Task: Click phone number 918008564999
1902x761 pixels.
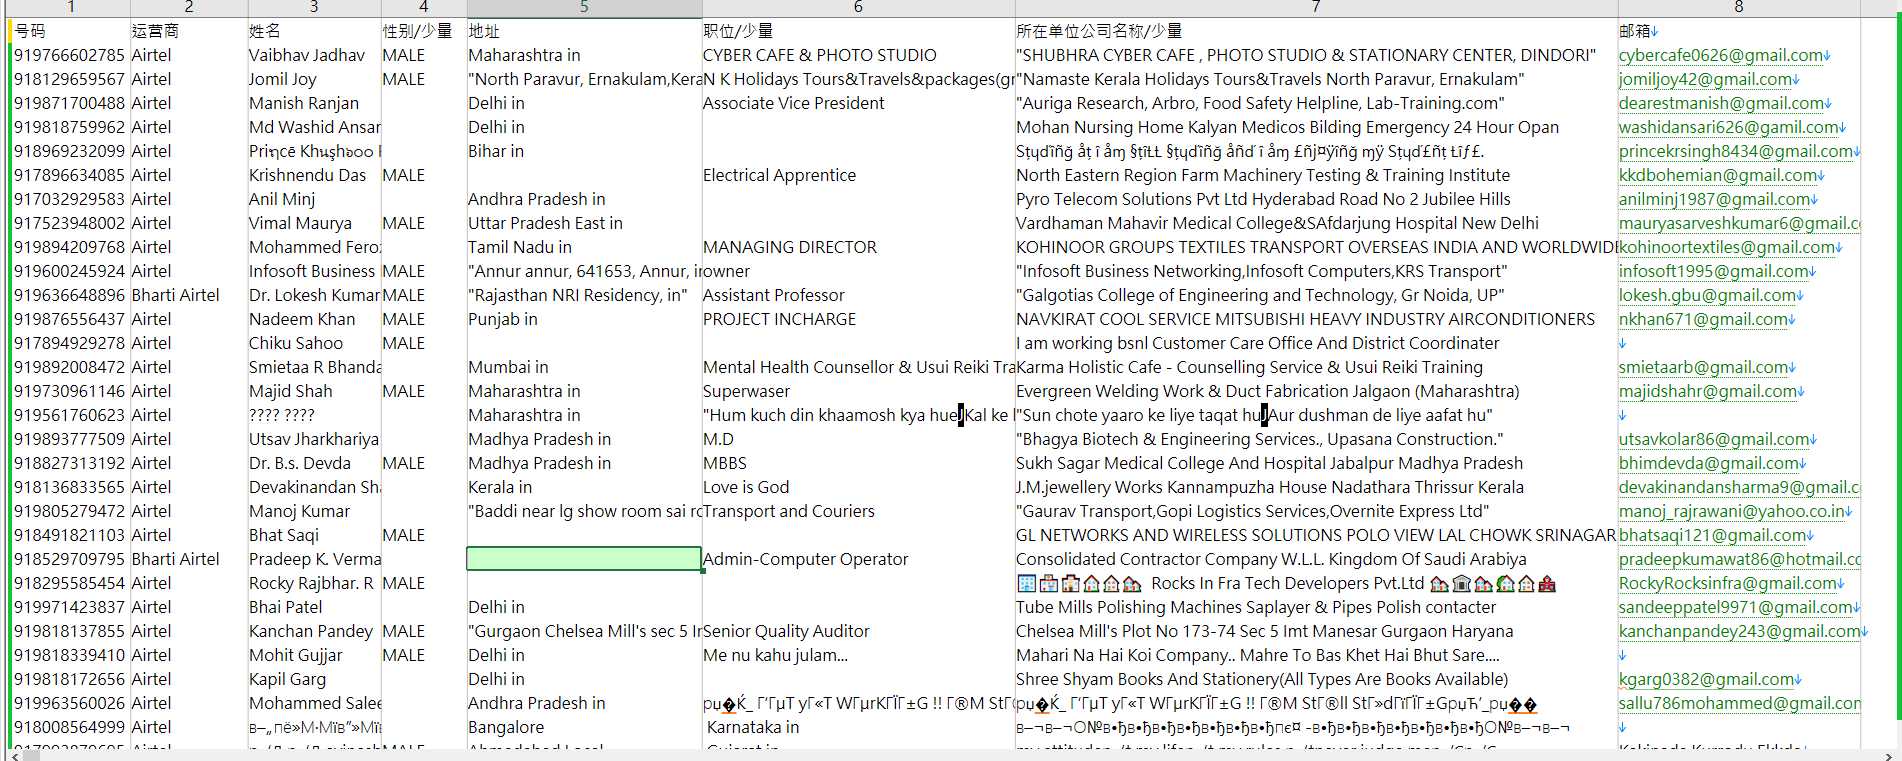Action: tap(70, 727)
